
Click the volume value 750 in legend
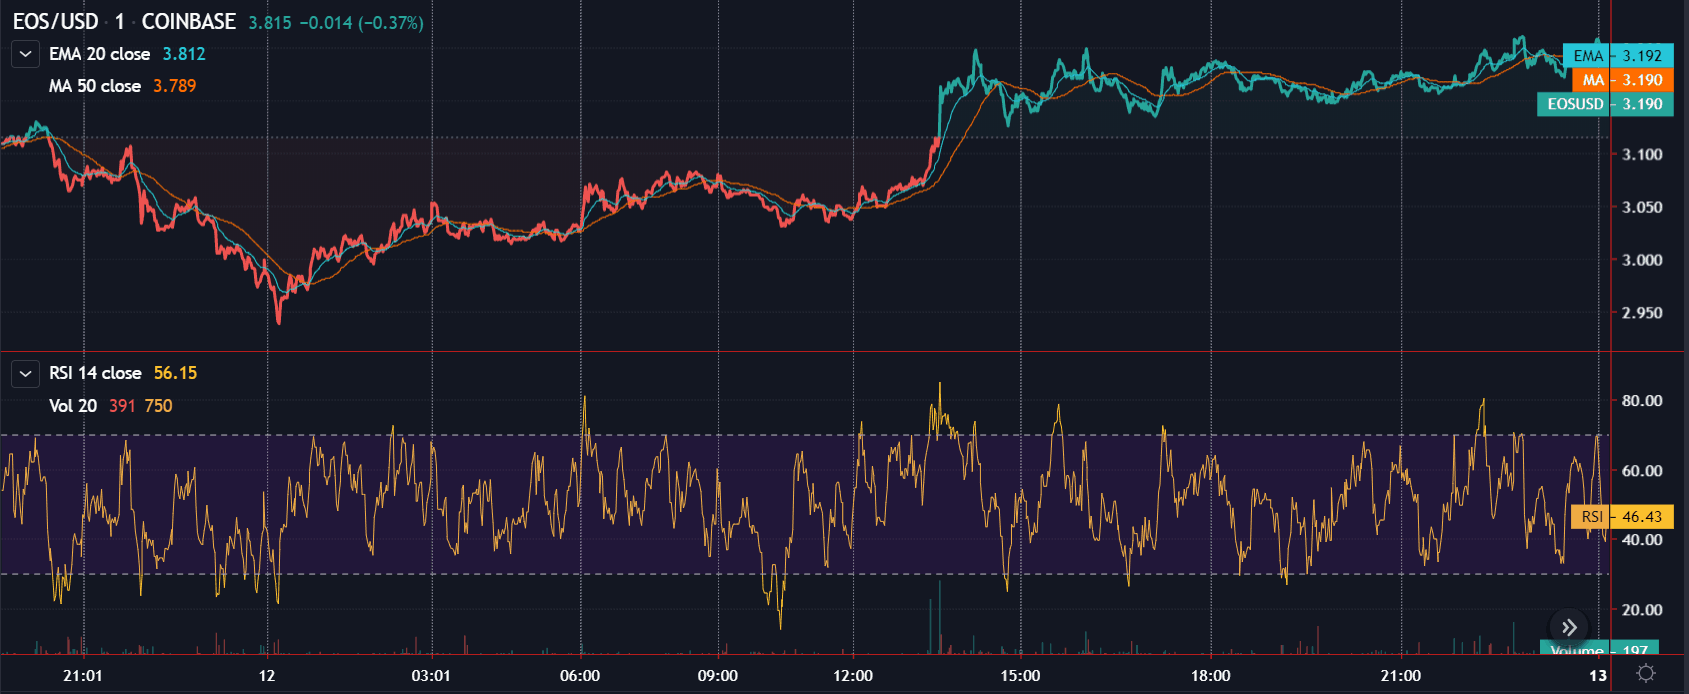coord(159,406)
